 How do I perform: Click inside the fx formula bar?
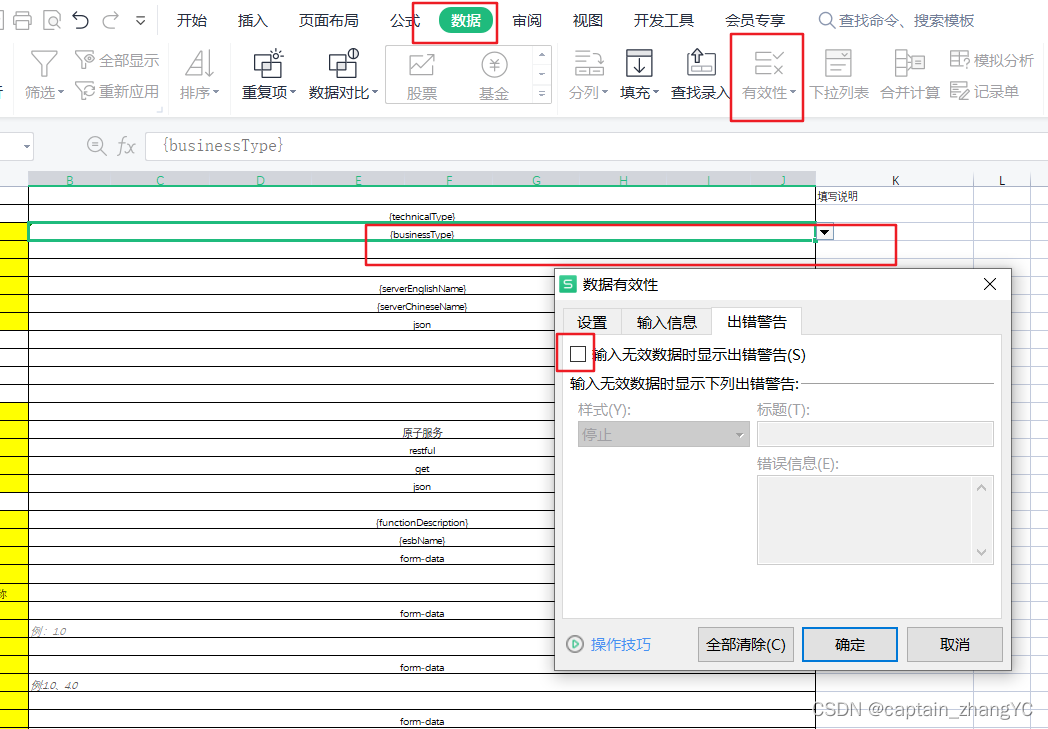point(300,145)
